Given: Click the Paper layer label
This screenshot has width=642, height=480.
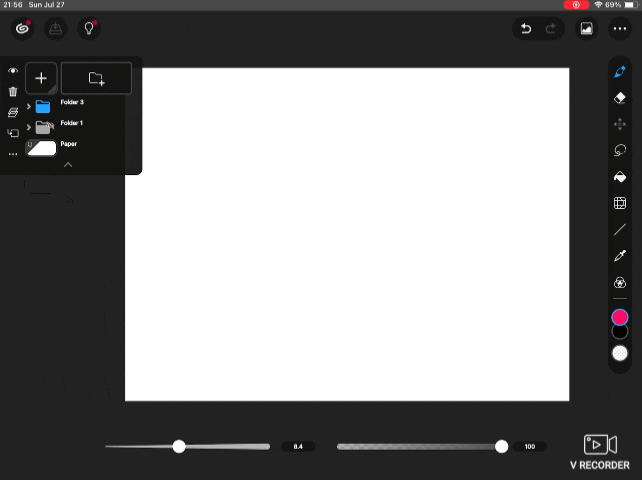Looking at the screenshot, I should point(69,144).
